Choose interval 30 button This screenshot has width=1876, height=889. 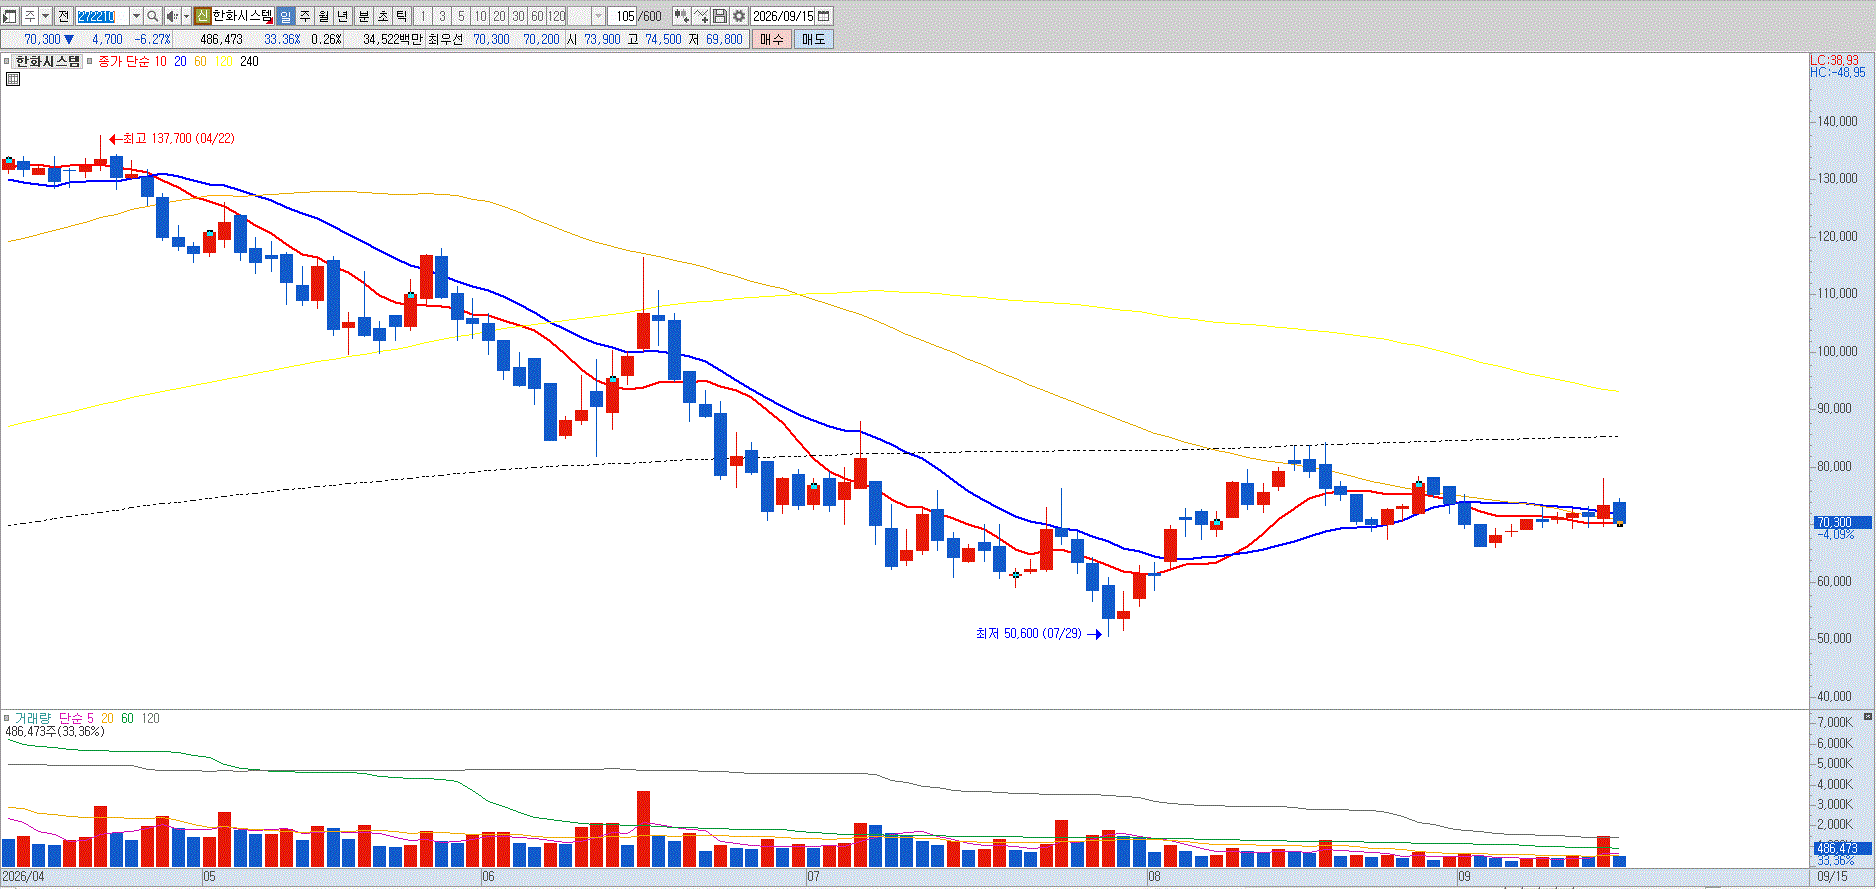click(517, 16)
